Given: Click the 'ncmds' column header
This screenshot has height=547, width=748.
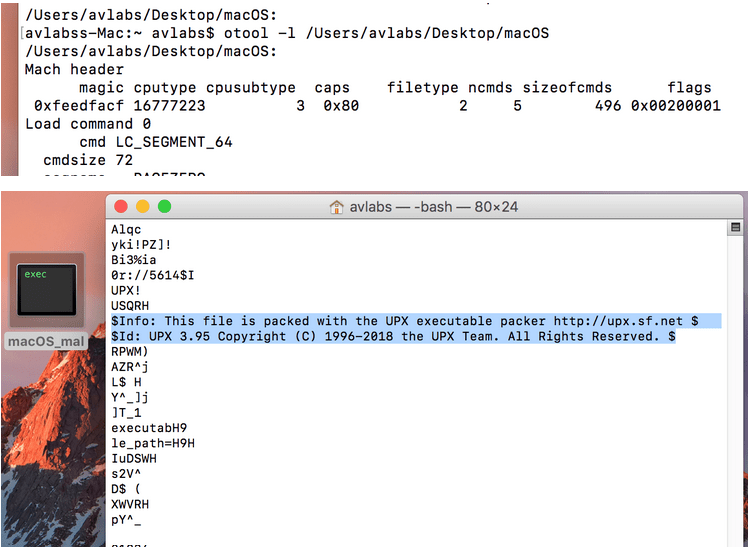Looking at the screenshot, I should [x=490, y=87].
